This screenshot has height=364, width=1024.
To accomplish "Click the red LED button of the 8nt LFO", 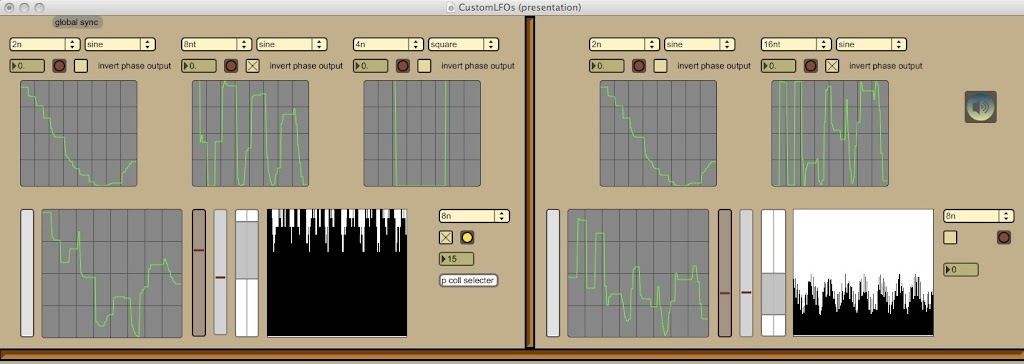I will tap(231, 66).
